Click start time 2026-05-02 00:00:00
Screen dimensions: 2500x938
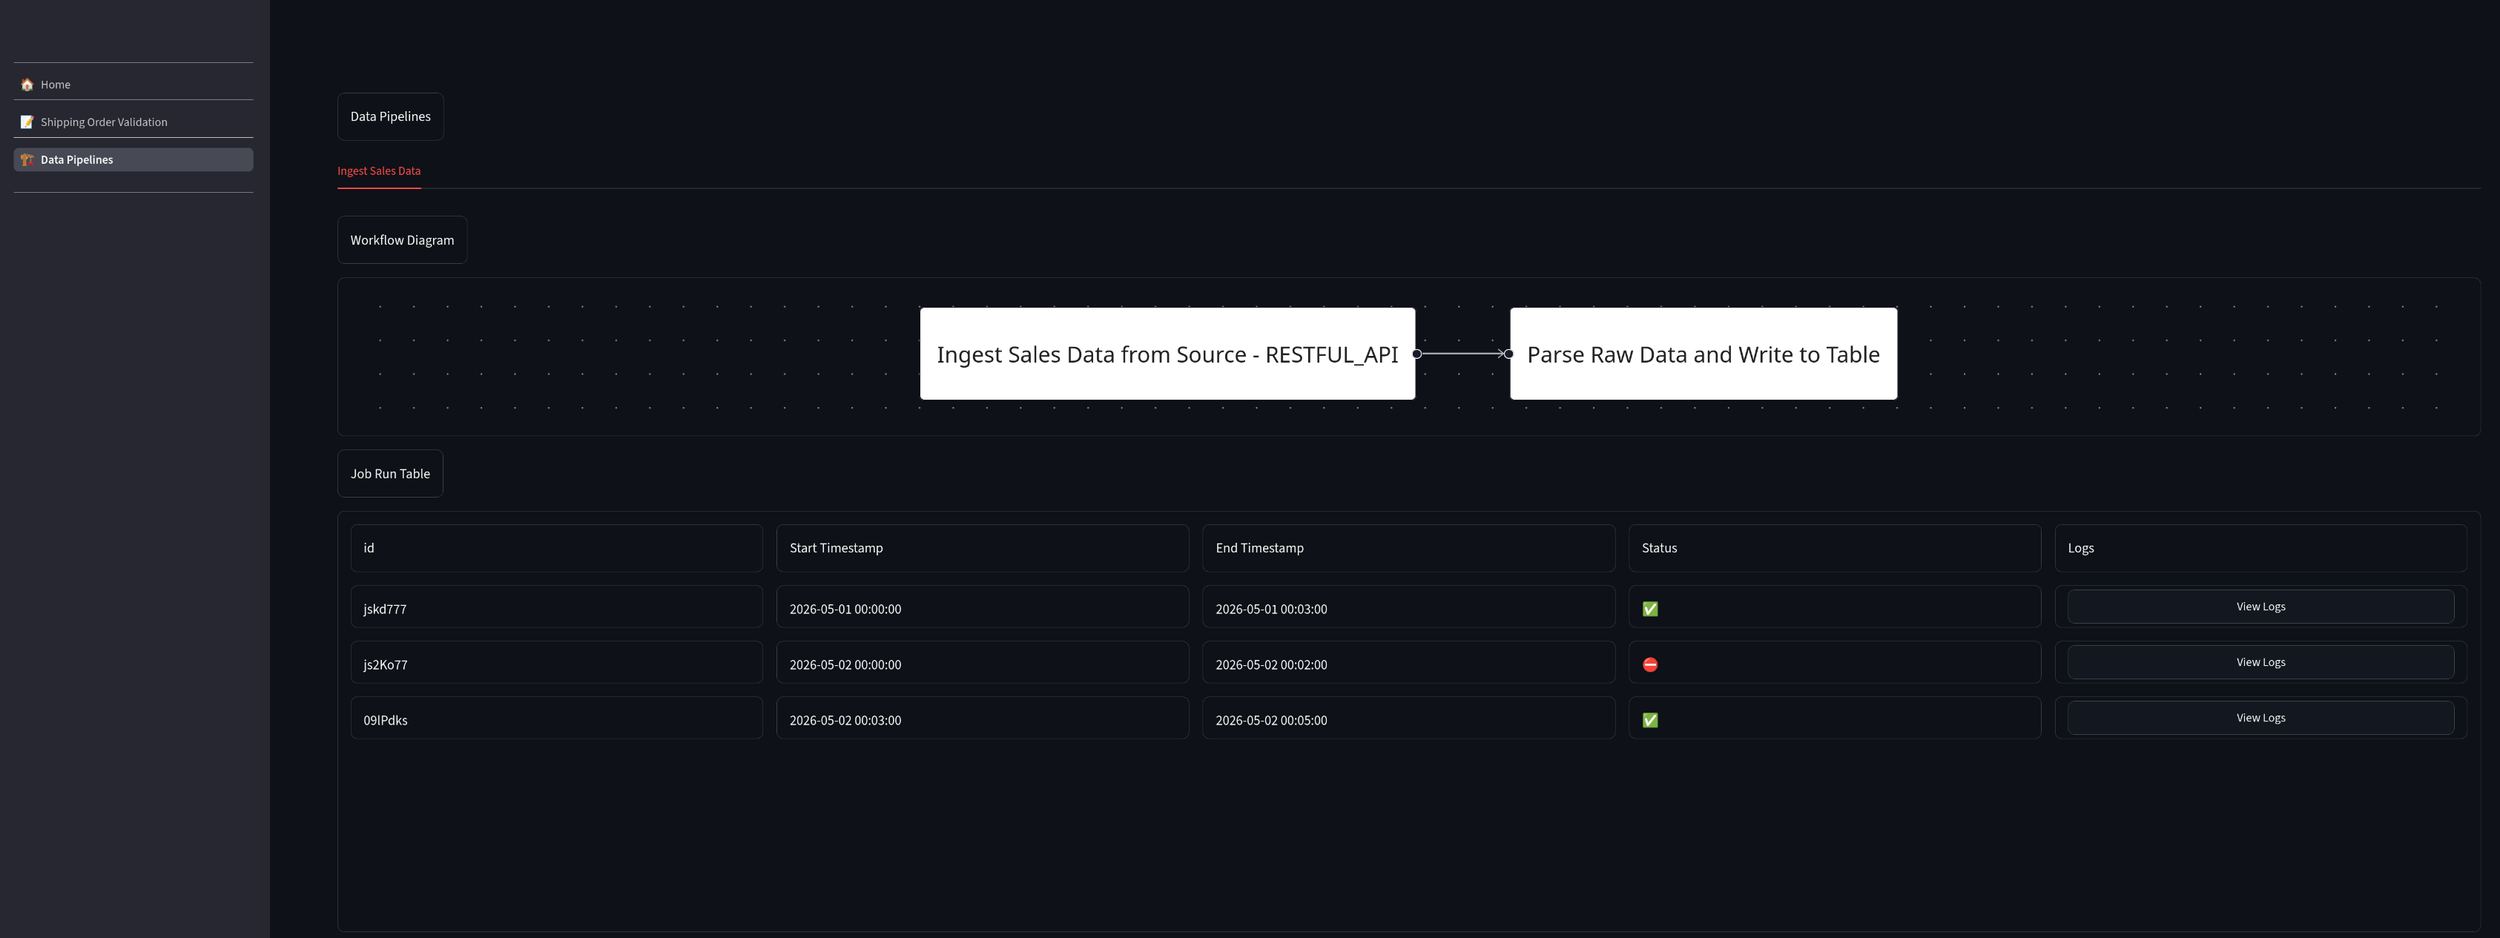click(x=982, y=663)
